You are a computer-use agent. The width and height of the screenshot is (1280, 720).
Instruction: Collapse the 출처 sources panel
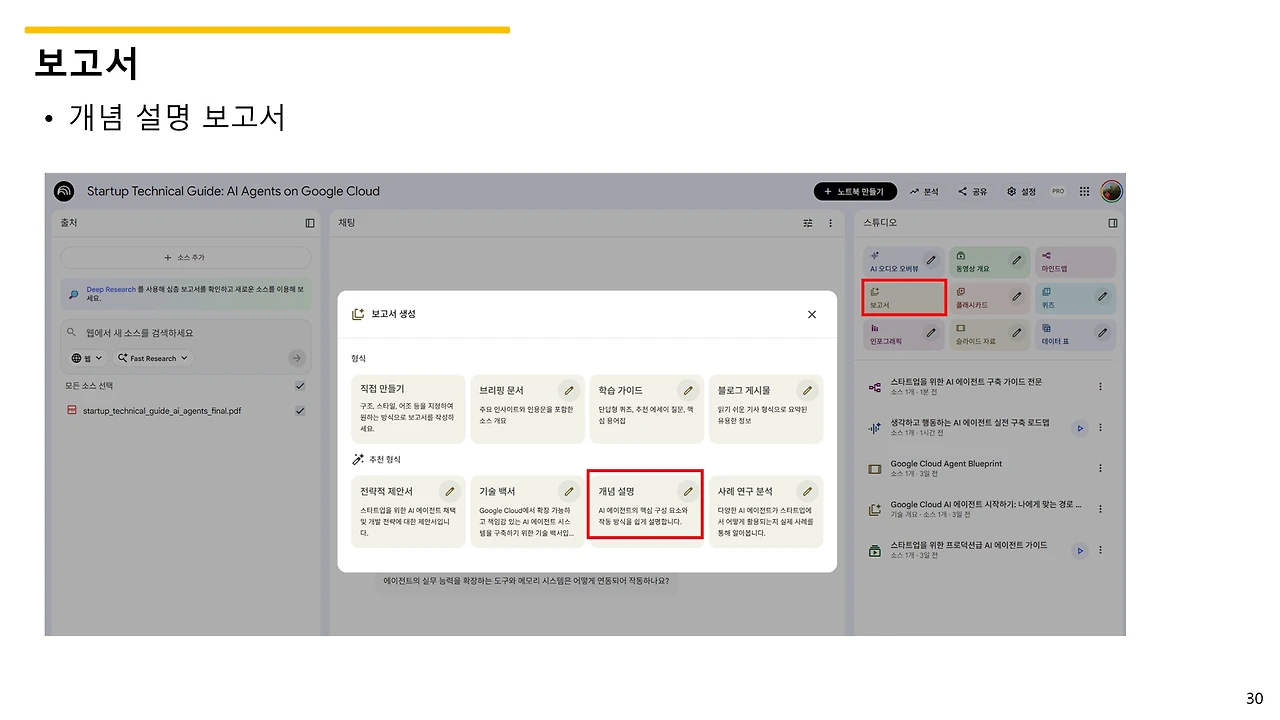(x=310, y=223)
